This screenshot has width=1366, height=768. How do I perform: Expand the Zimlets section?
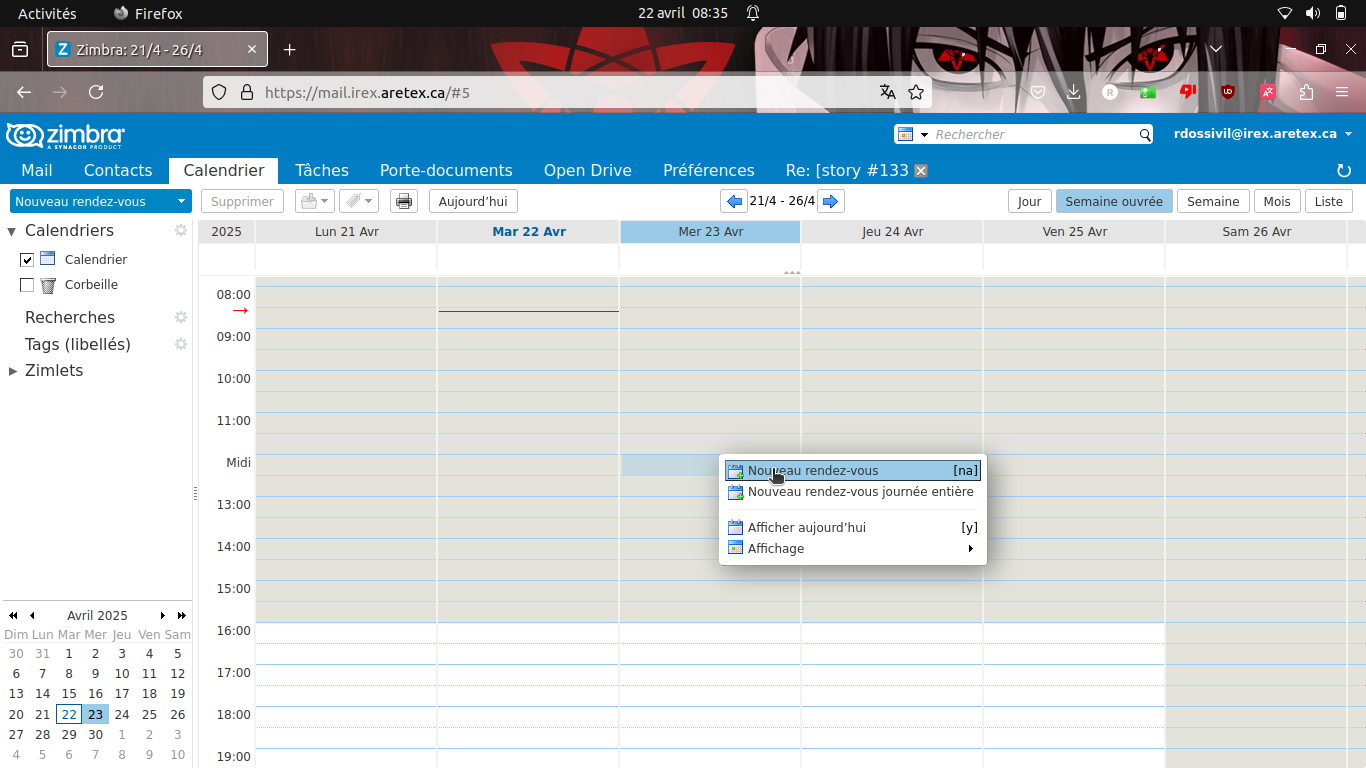click(12, 371)
